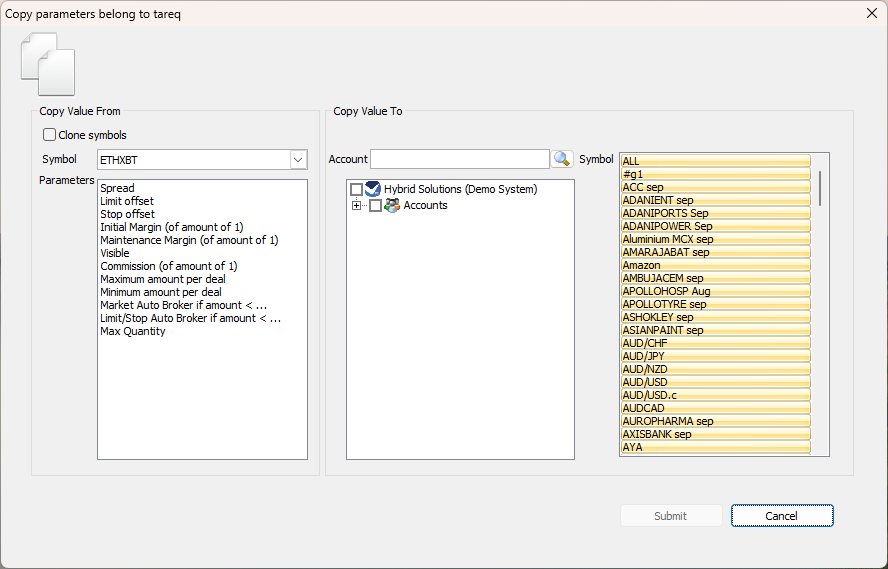
Task: Select Spread in the Parameters list
Action: pos(117,188)
